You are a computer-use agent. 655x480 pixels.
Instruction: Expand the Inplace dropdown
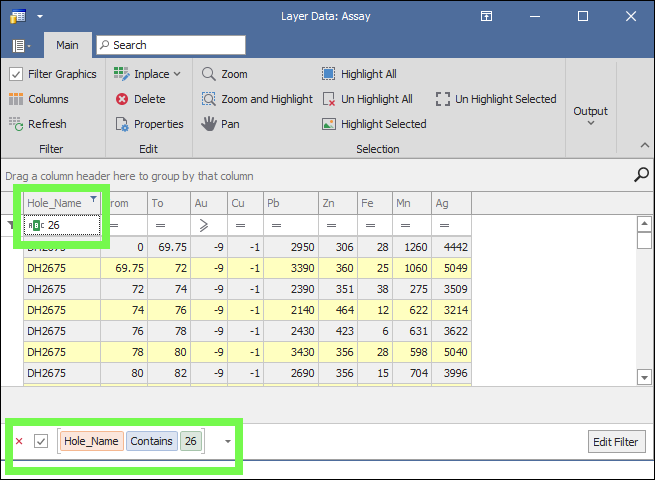tap(177, 74)
